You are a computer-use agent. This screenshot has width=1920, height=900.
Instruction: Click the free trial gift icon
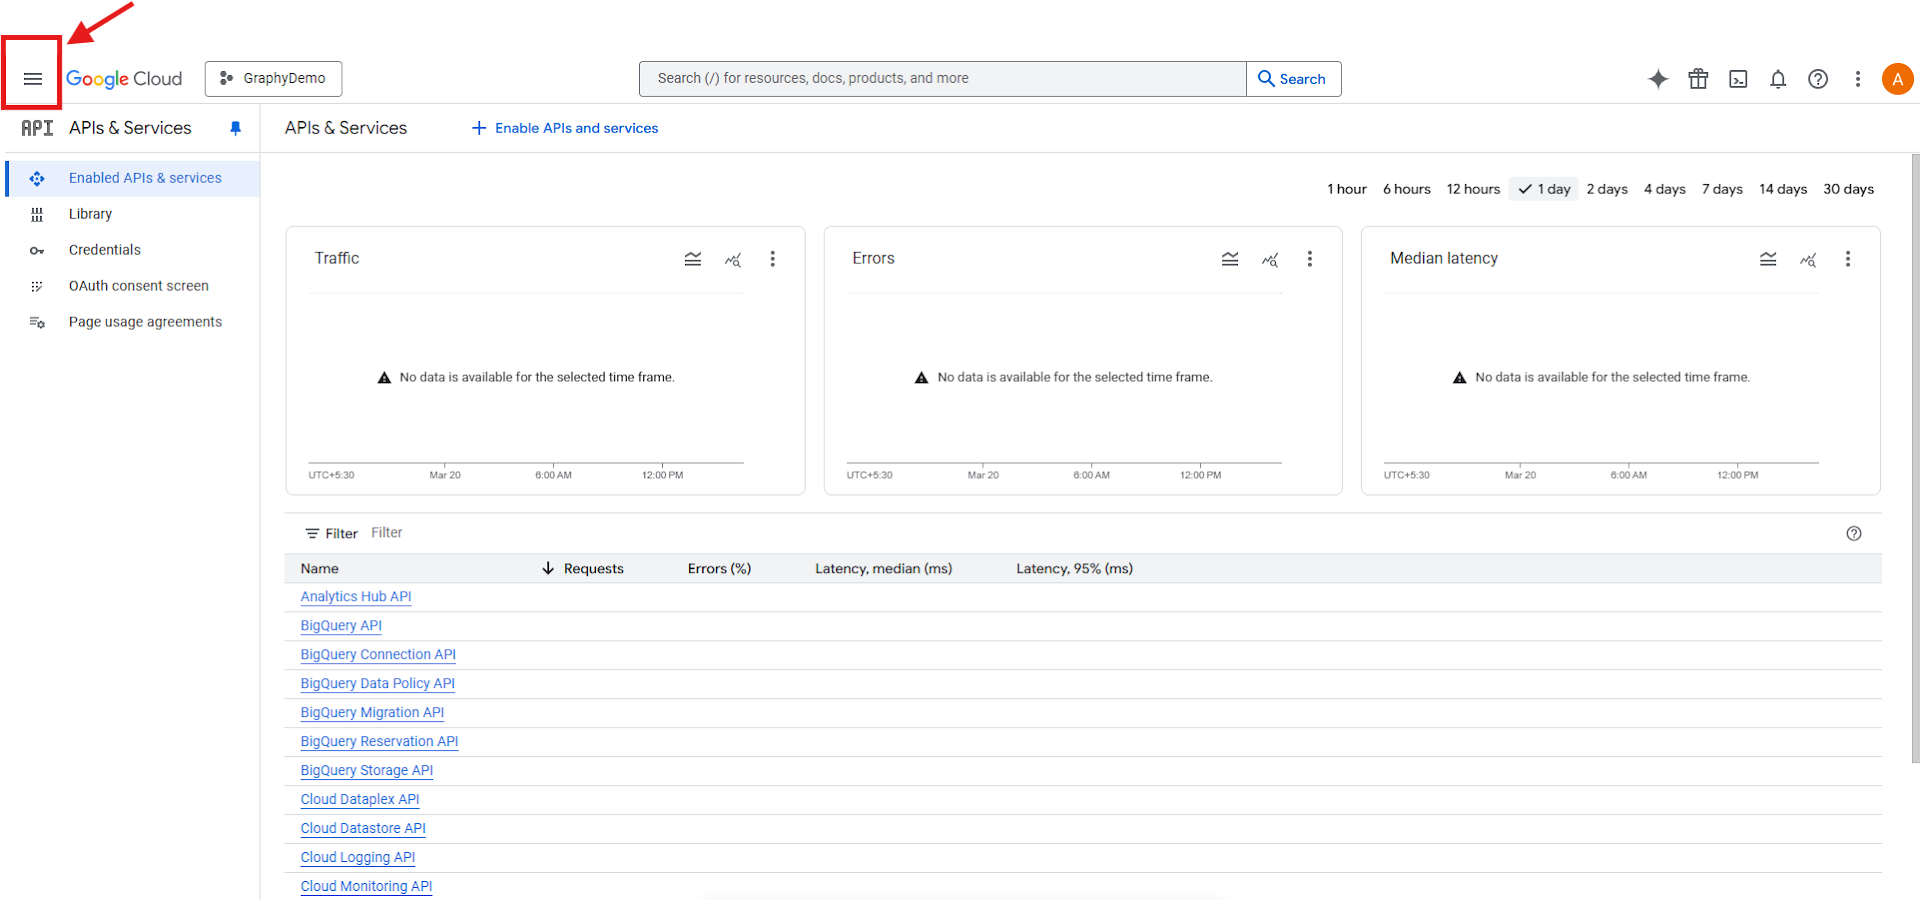pos(1698,79)
